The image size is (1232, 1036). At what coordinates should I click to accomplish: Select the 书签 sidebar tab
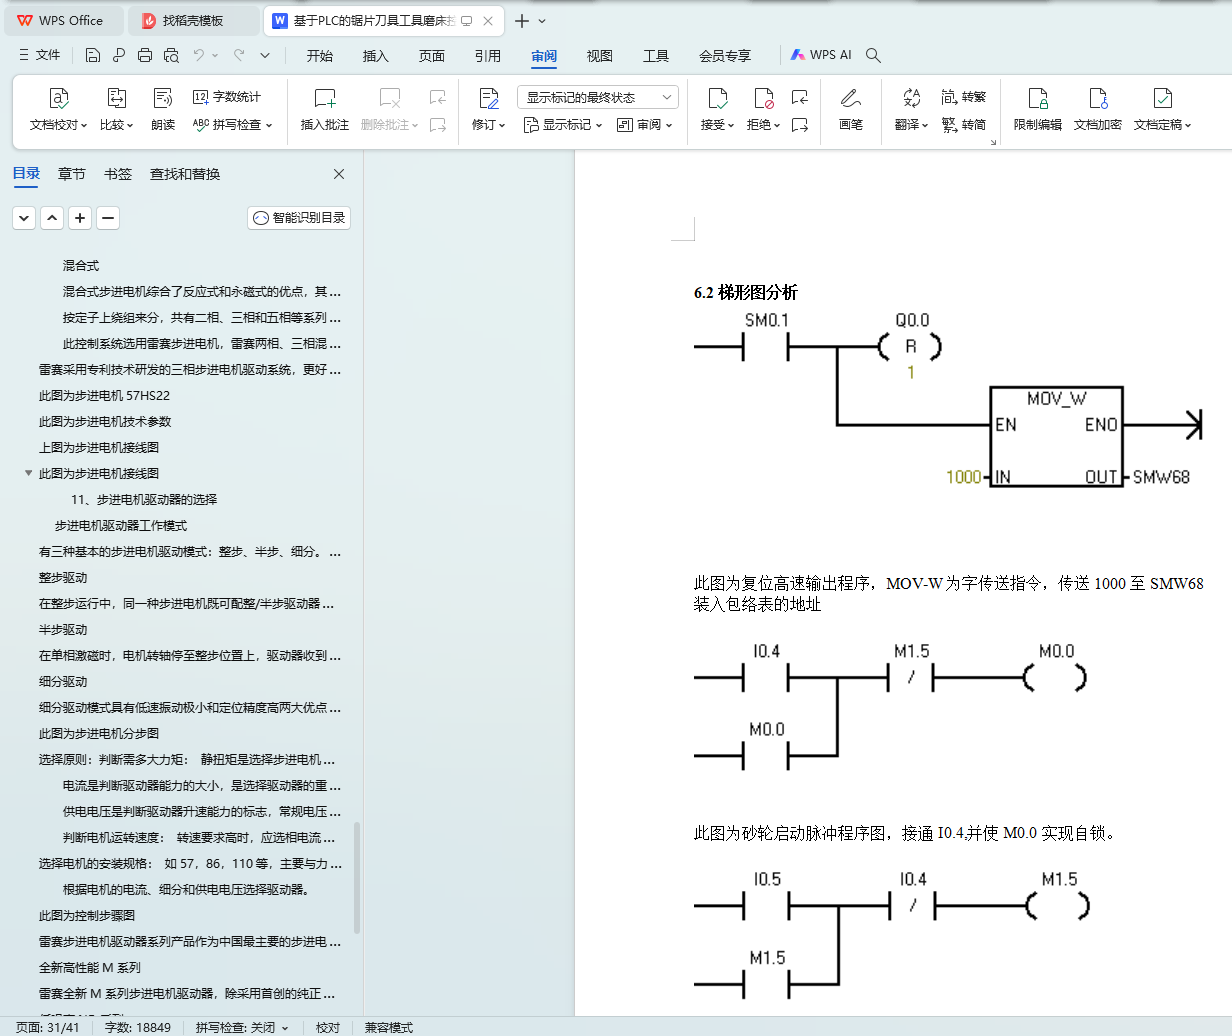pyautogui.click(x=118, y=174)
